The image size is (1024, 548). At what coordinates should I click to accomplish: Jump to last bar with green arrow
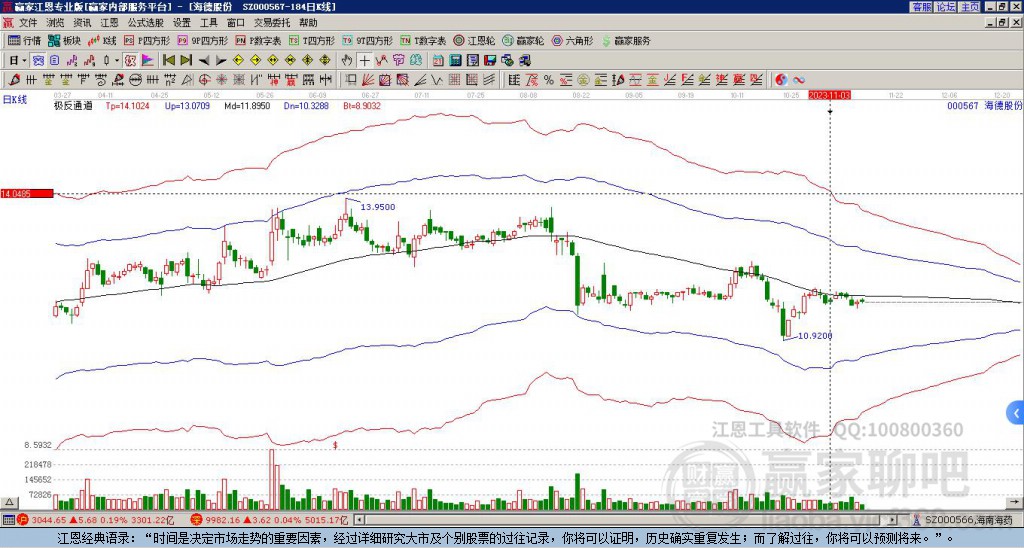coord(186,61)
